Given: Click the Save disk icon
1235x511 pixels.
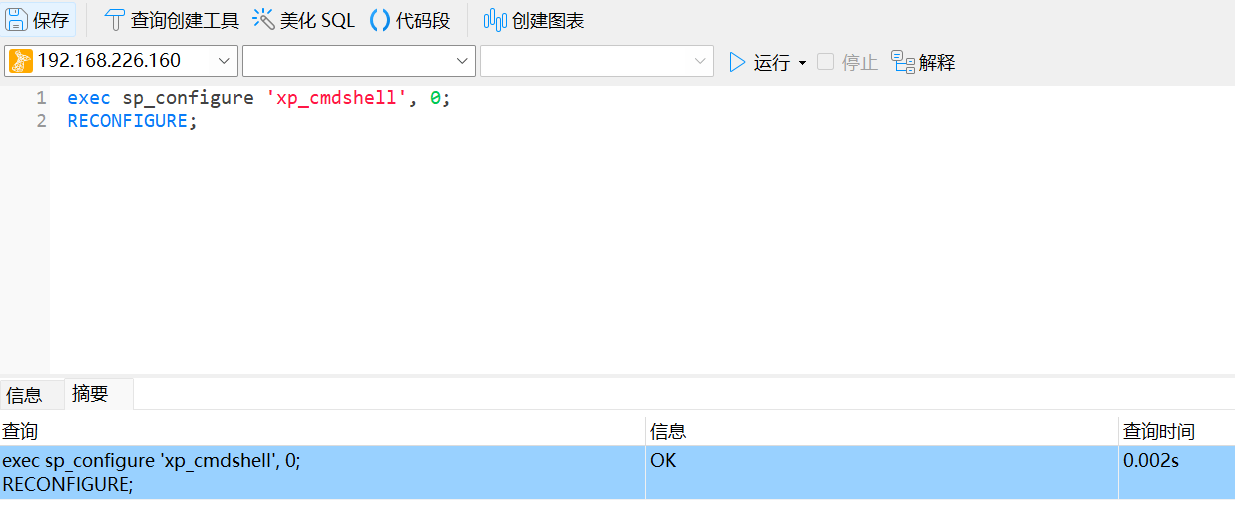Looking at the screenshot, I should (x=18, y=20).
